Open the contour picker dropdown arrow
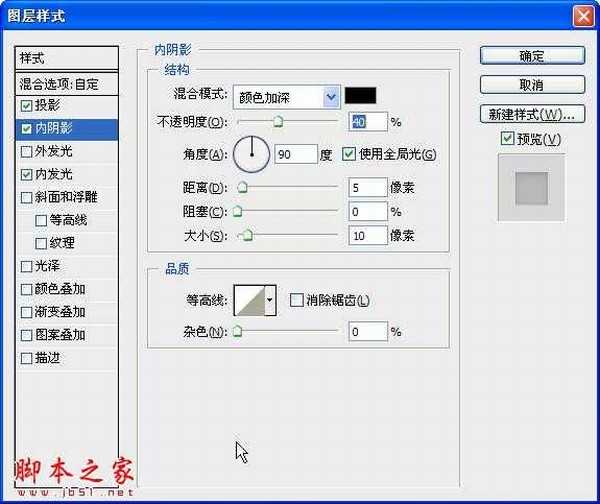The width and height of the screenshot is (600, 504). point(270,300)
